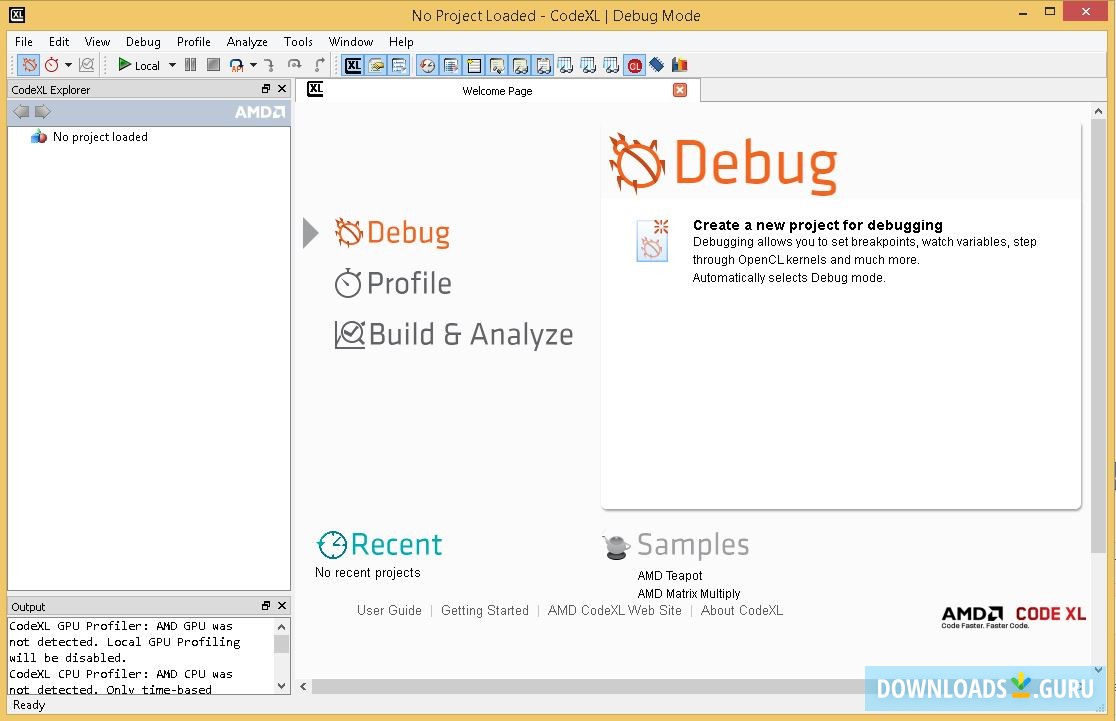Click the Pause debugging toolbar icon
The height and width of the screenshot is (721, 1116).
click(190, 65)
